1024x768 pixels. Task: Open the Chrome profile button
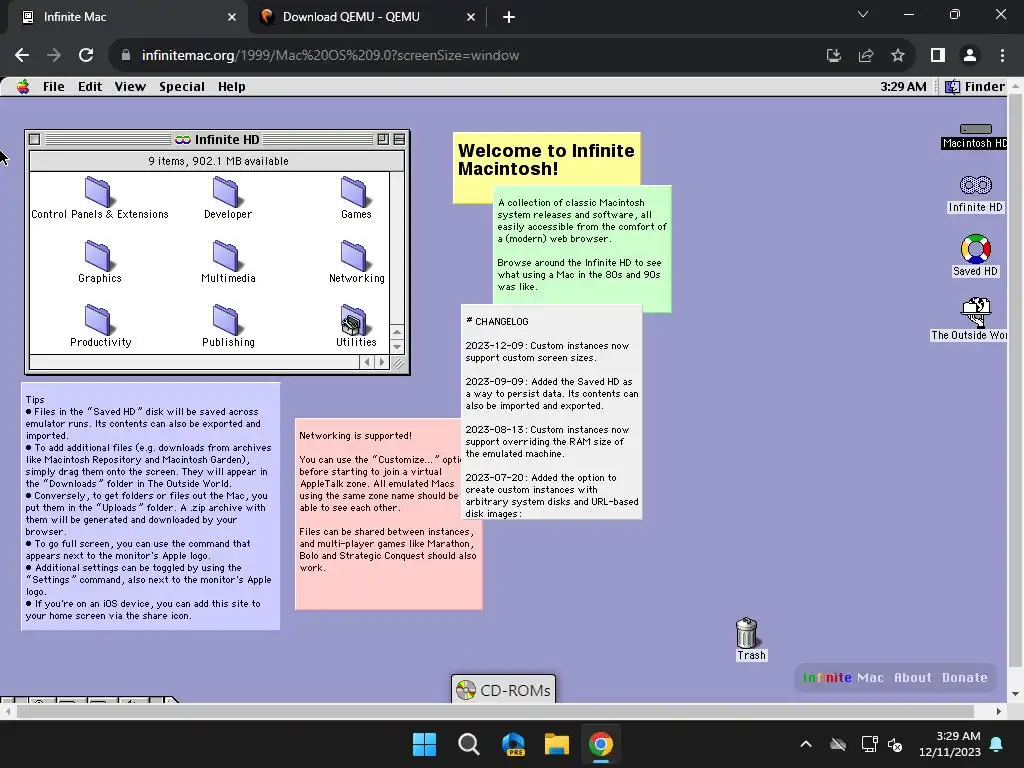(x=970, y=56)
